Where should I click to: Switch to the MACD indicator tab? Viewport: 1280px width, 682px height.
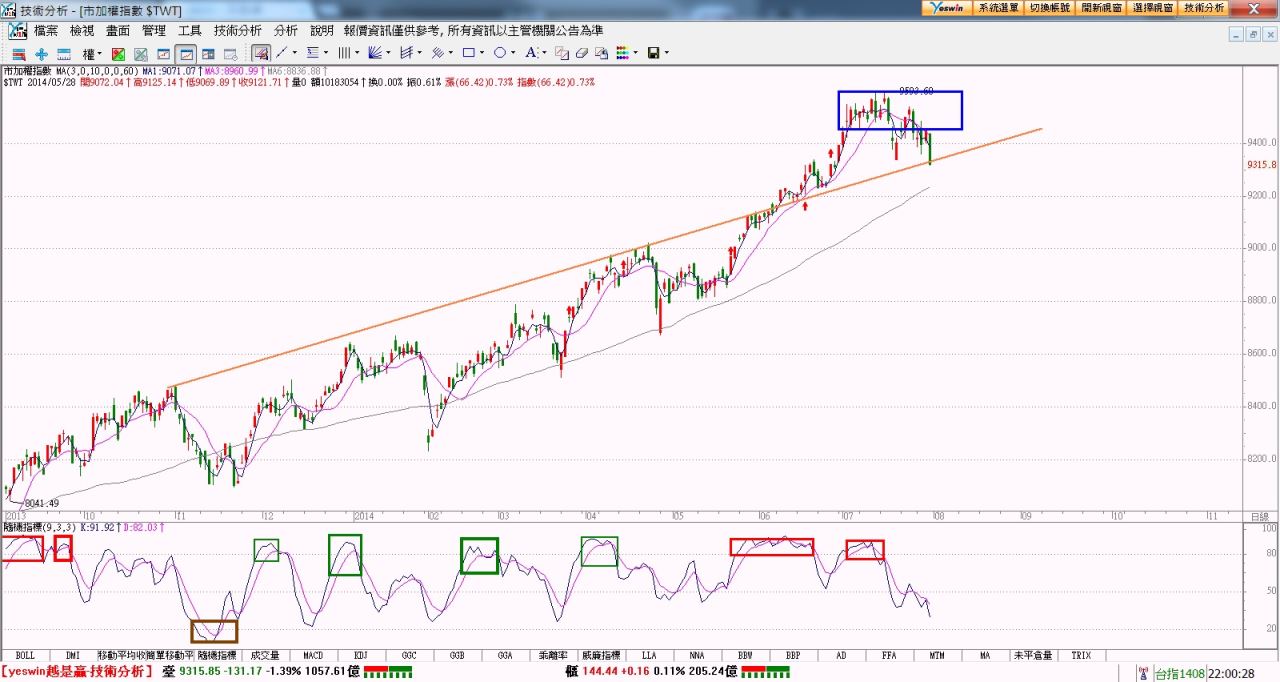click(313, 655)
